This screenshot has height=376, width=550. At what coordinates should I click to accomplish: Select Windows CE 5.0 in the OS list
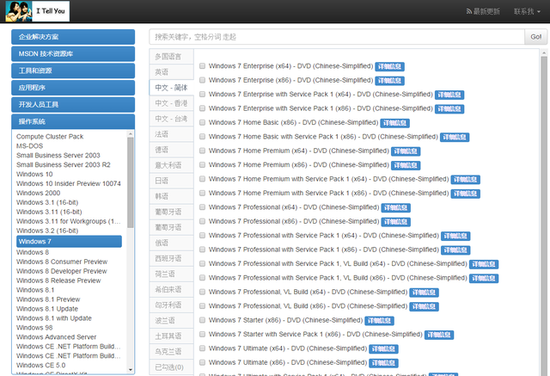point(41,365)
